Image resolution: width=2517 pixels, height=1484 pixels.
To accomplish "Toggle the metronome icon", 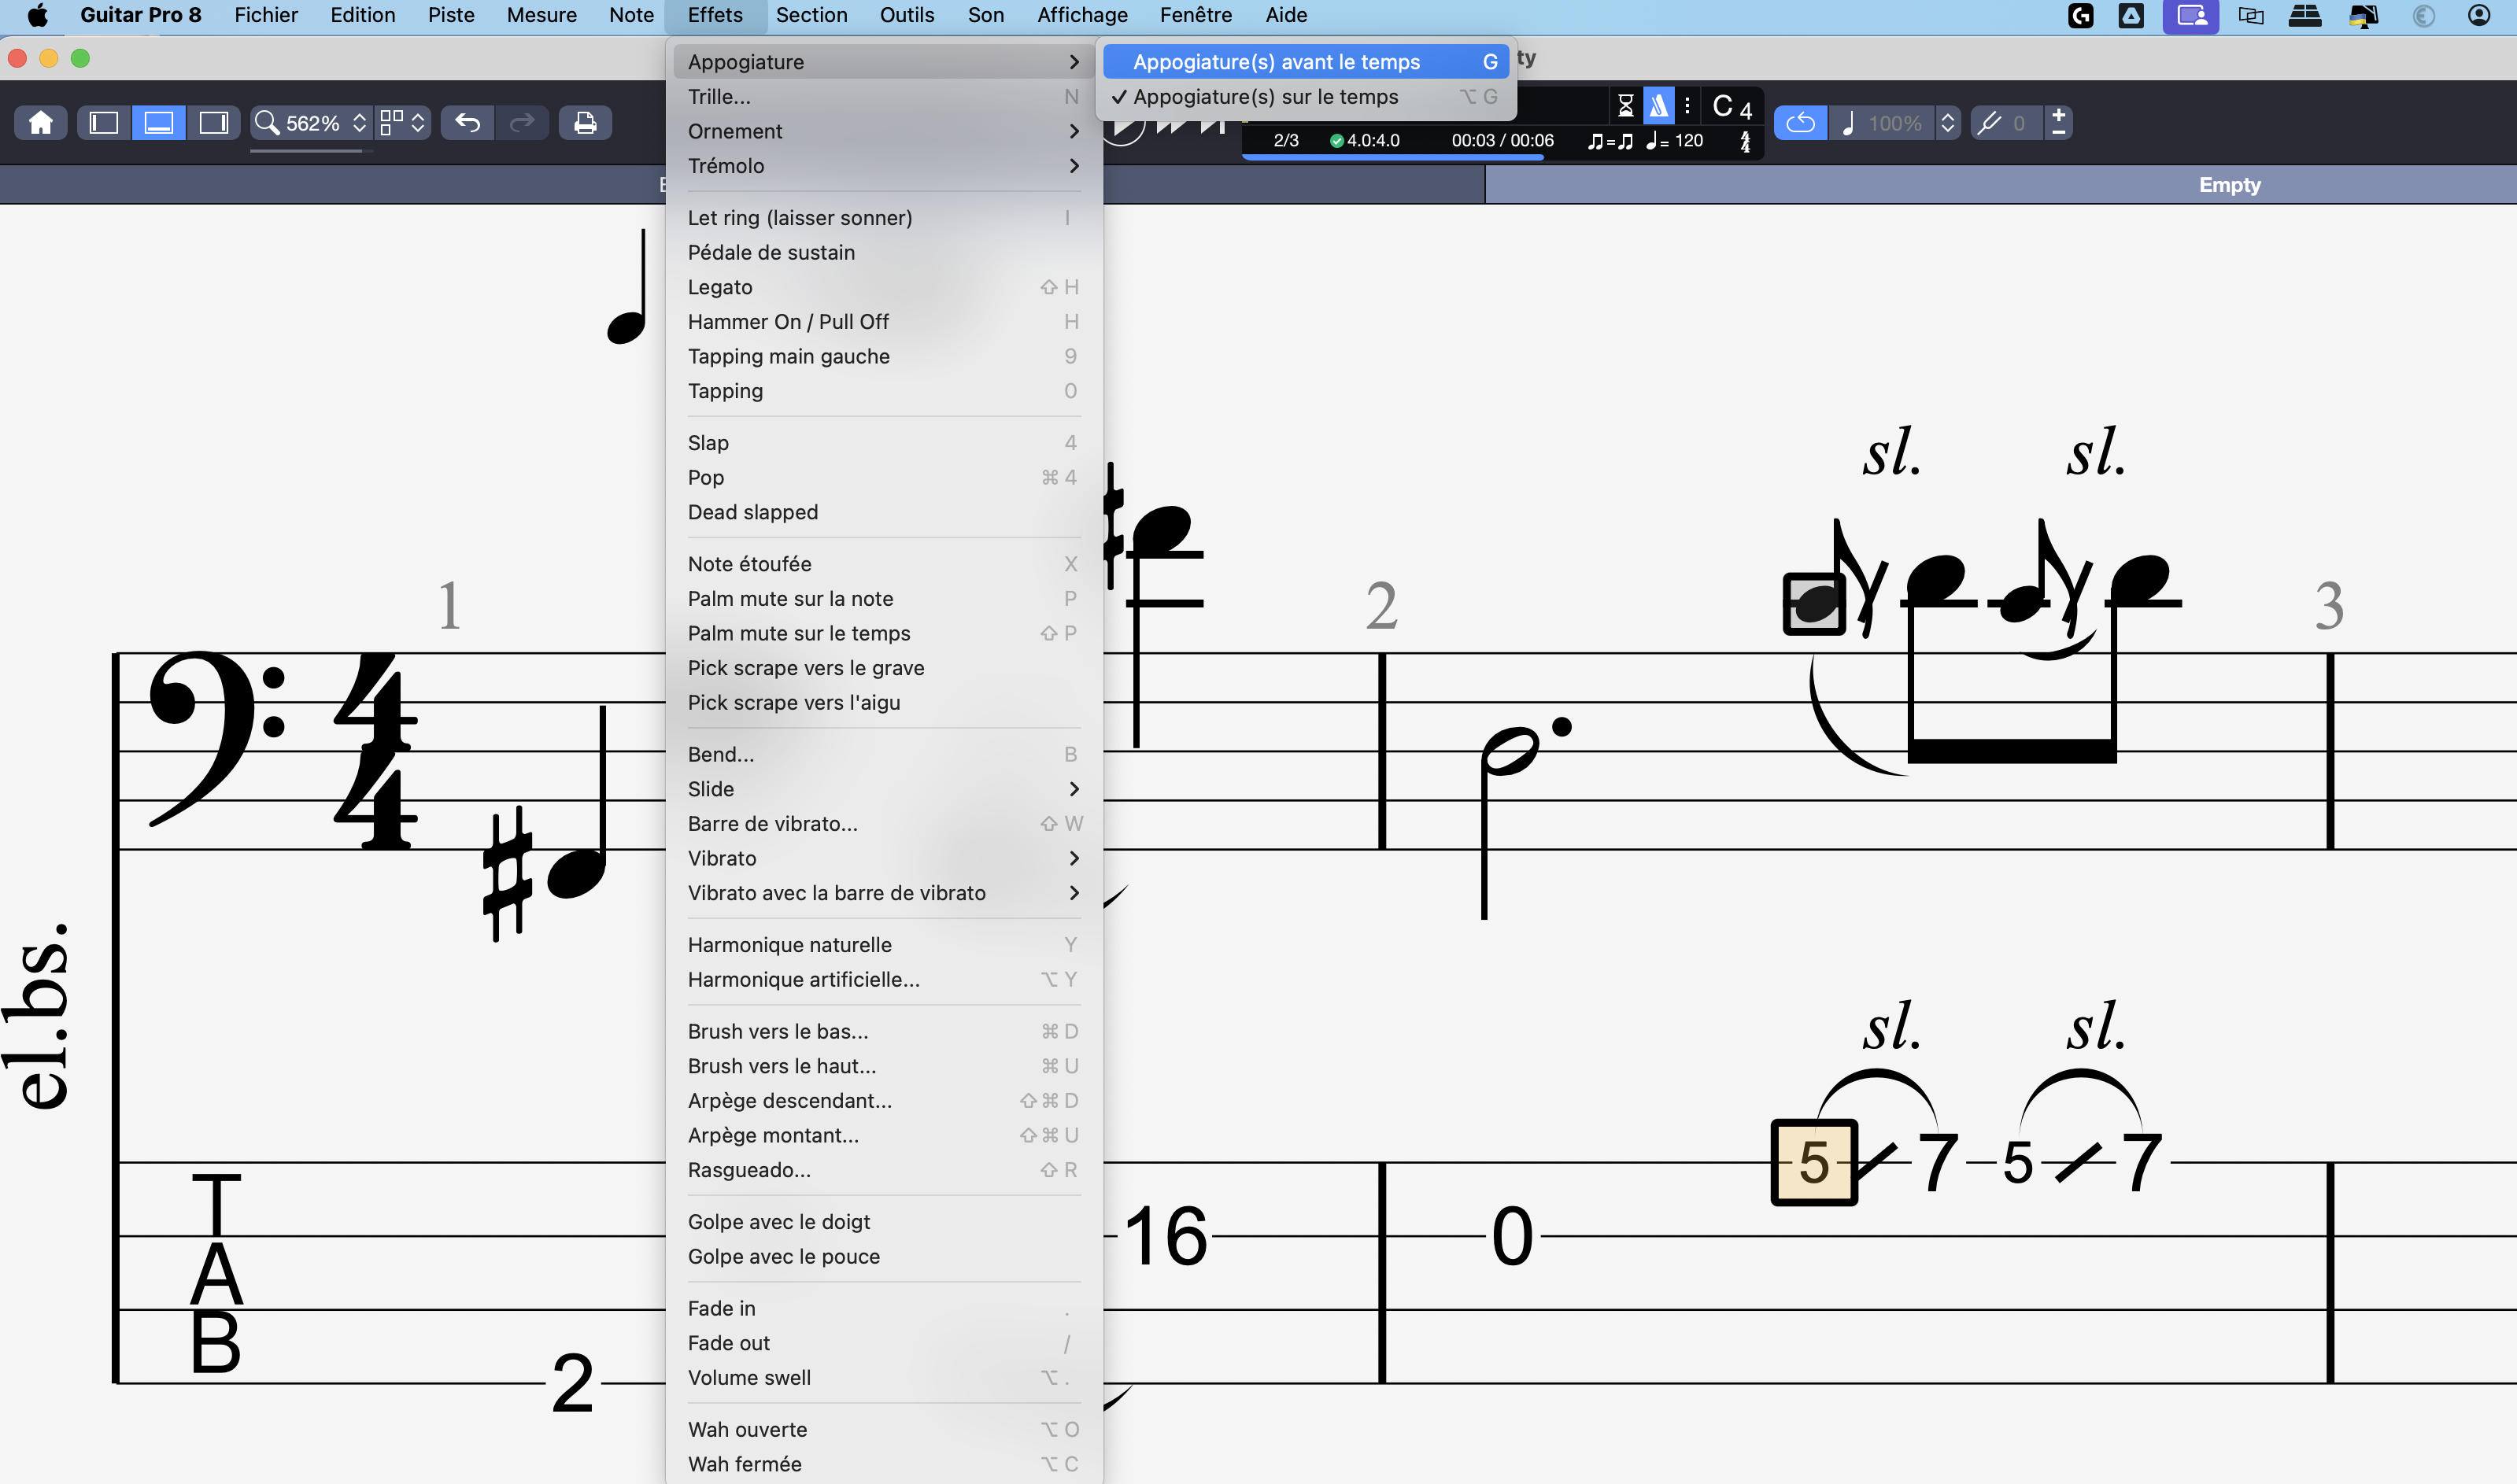I will [1658, 105].
